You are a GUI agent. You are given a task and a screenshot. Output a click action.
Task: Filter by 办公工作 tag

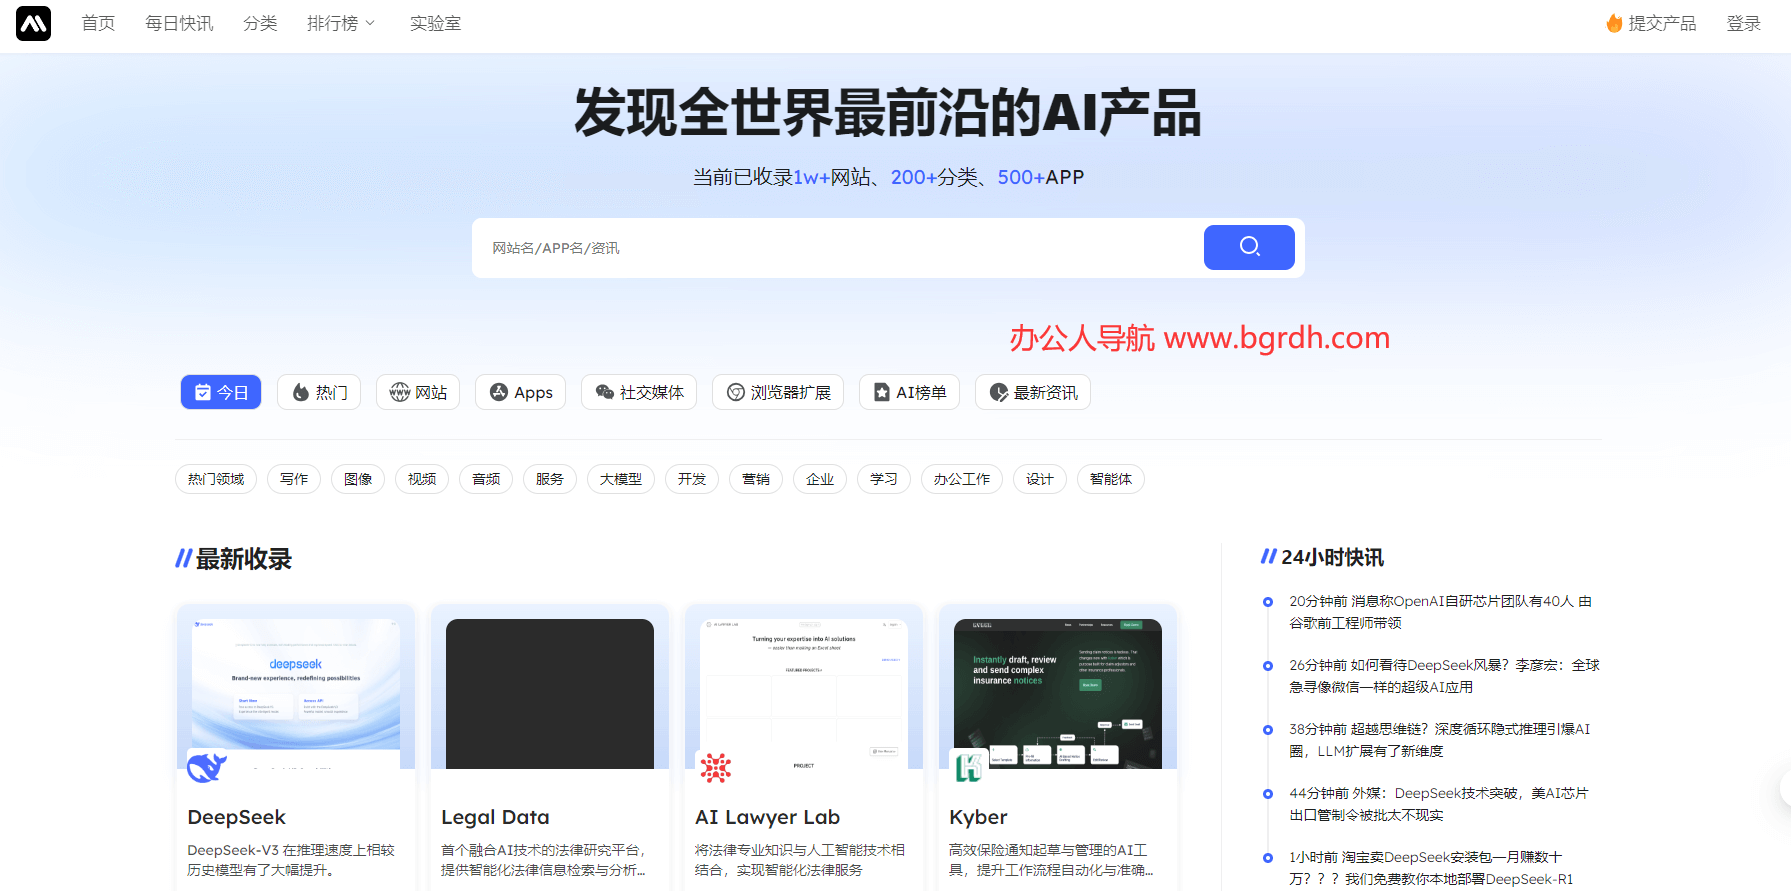[962, 479]
